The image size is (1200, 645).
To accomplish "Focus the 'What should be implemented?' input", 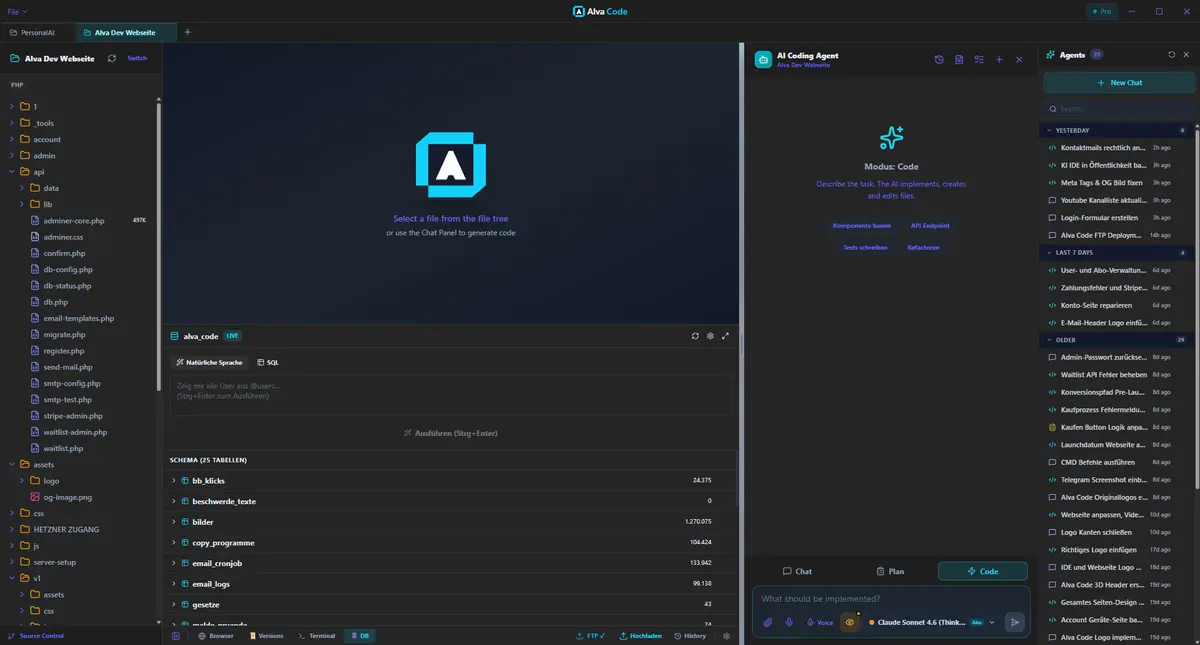I will point(890,599).
